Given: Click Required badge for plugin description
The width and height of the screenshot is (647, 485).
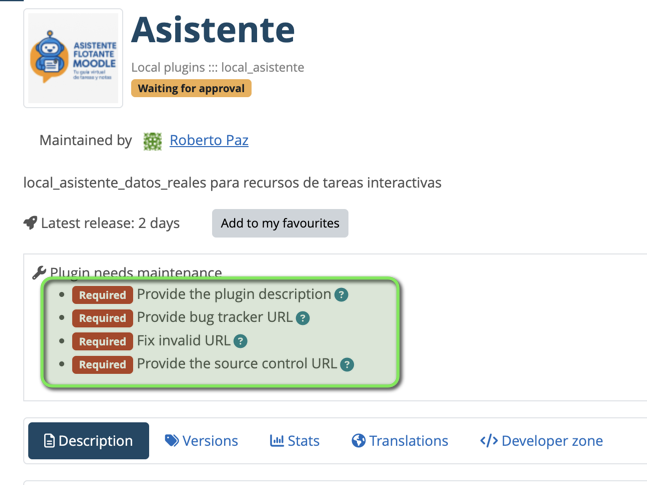Looking at the screenshot, I should (102, 295).
